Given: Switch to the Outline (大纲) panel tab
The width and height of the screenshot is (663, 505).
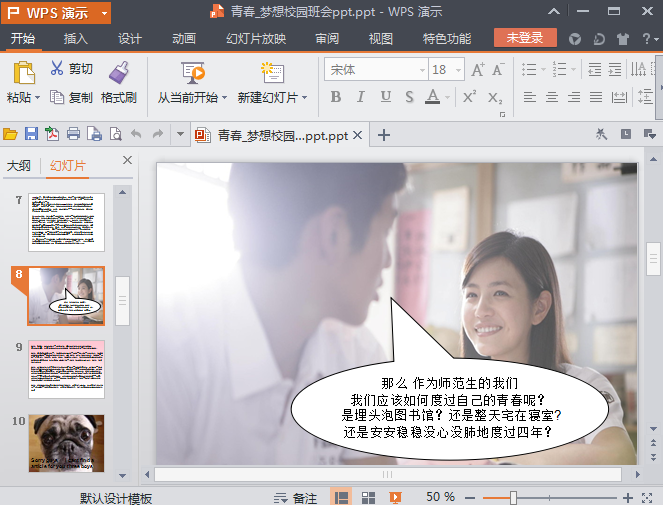Looking at the screenshot, I should [19, 166].
